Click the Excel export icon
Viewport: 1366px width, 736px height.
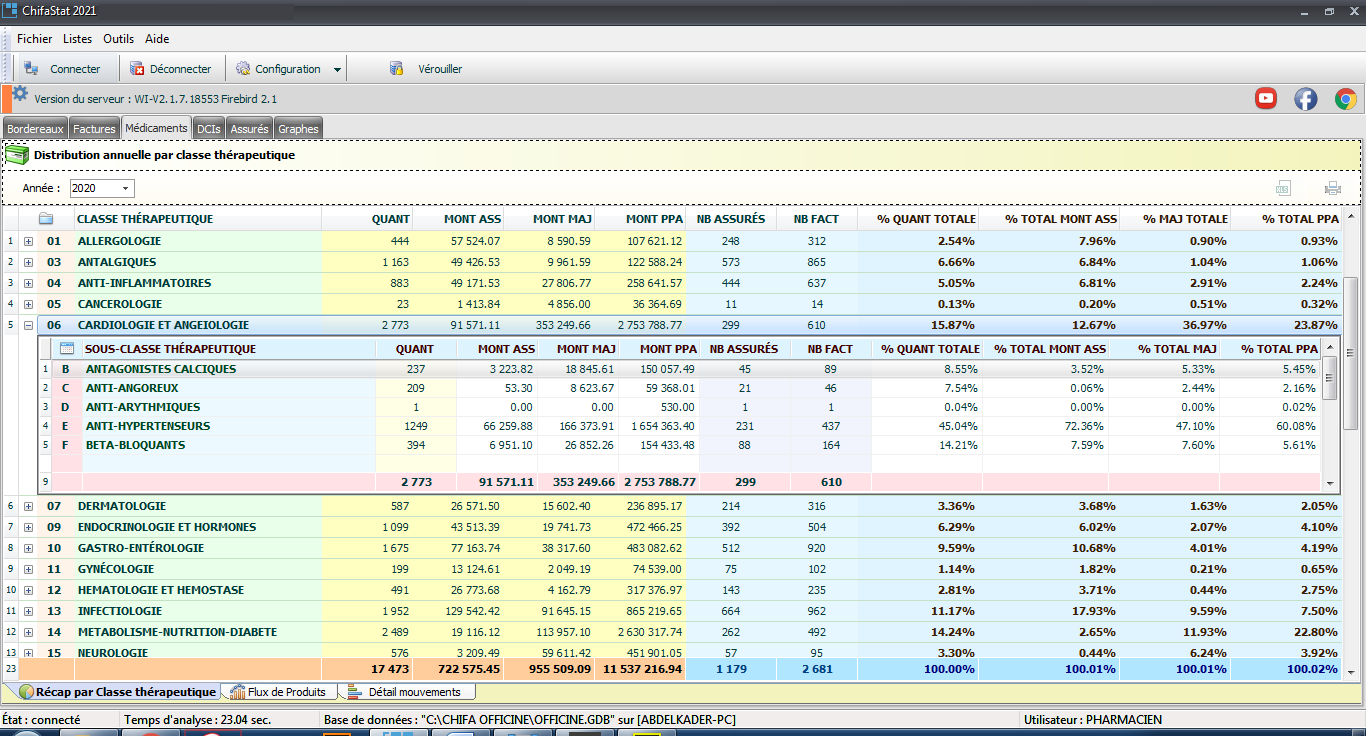point(1283,188)
